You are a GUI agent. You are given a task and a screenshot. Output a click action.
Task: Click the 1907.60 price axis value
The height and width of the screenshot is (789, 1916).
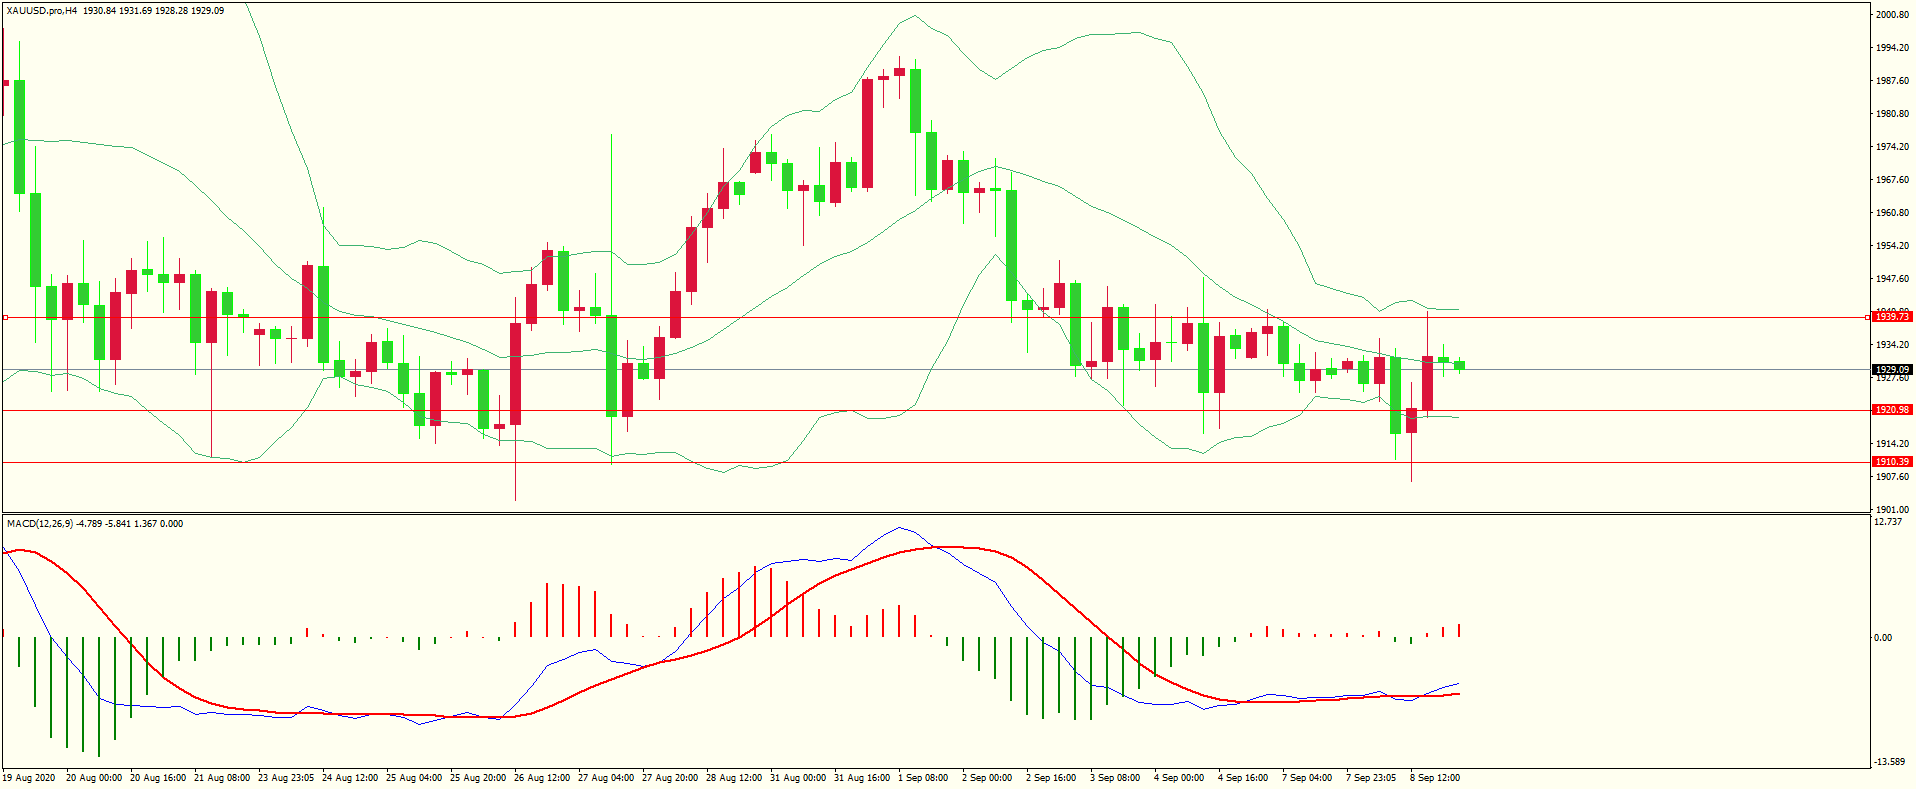coord(1893,477)
